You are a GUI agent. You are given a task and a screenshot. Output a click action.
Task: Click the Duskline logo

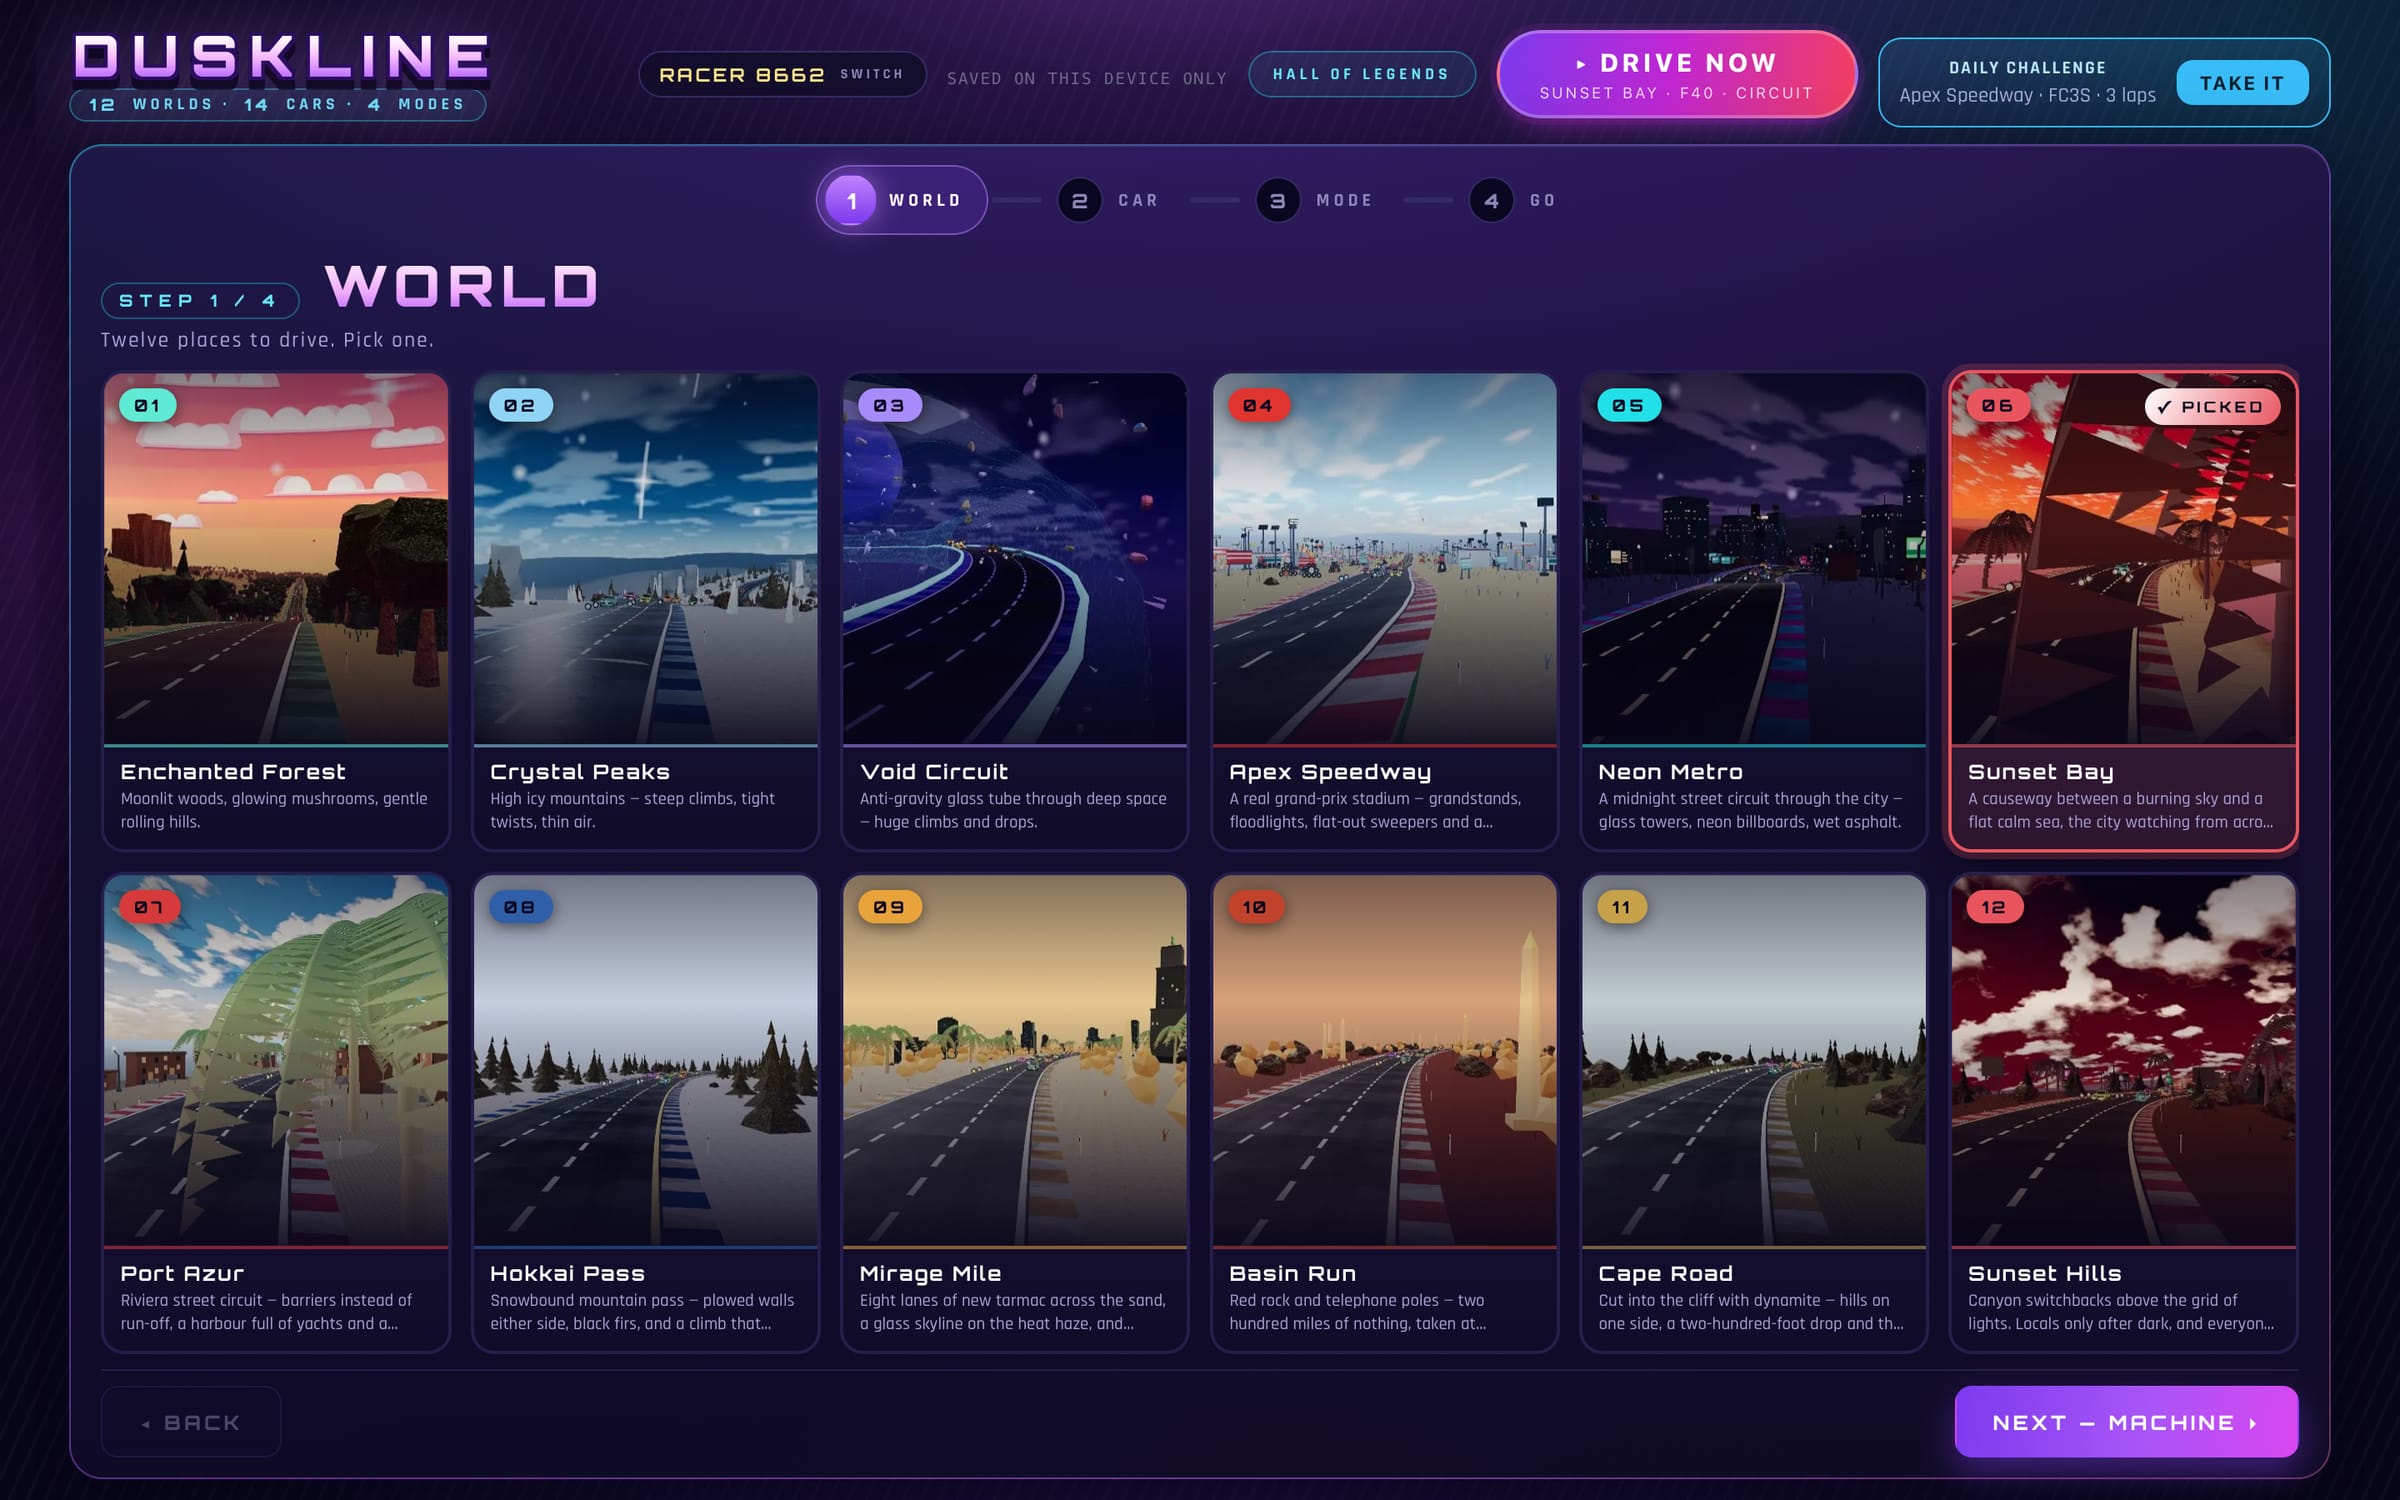[282, 57]
